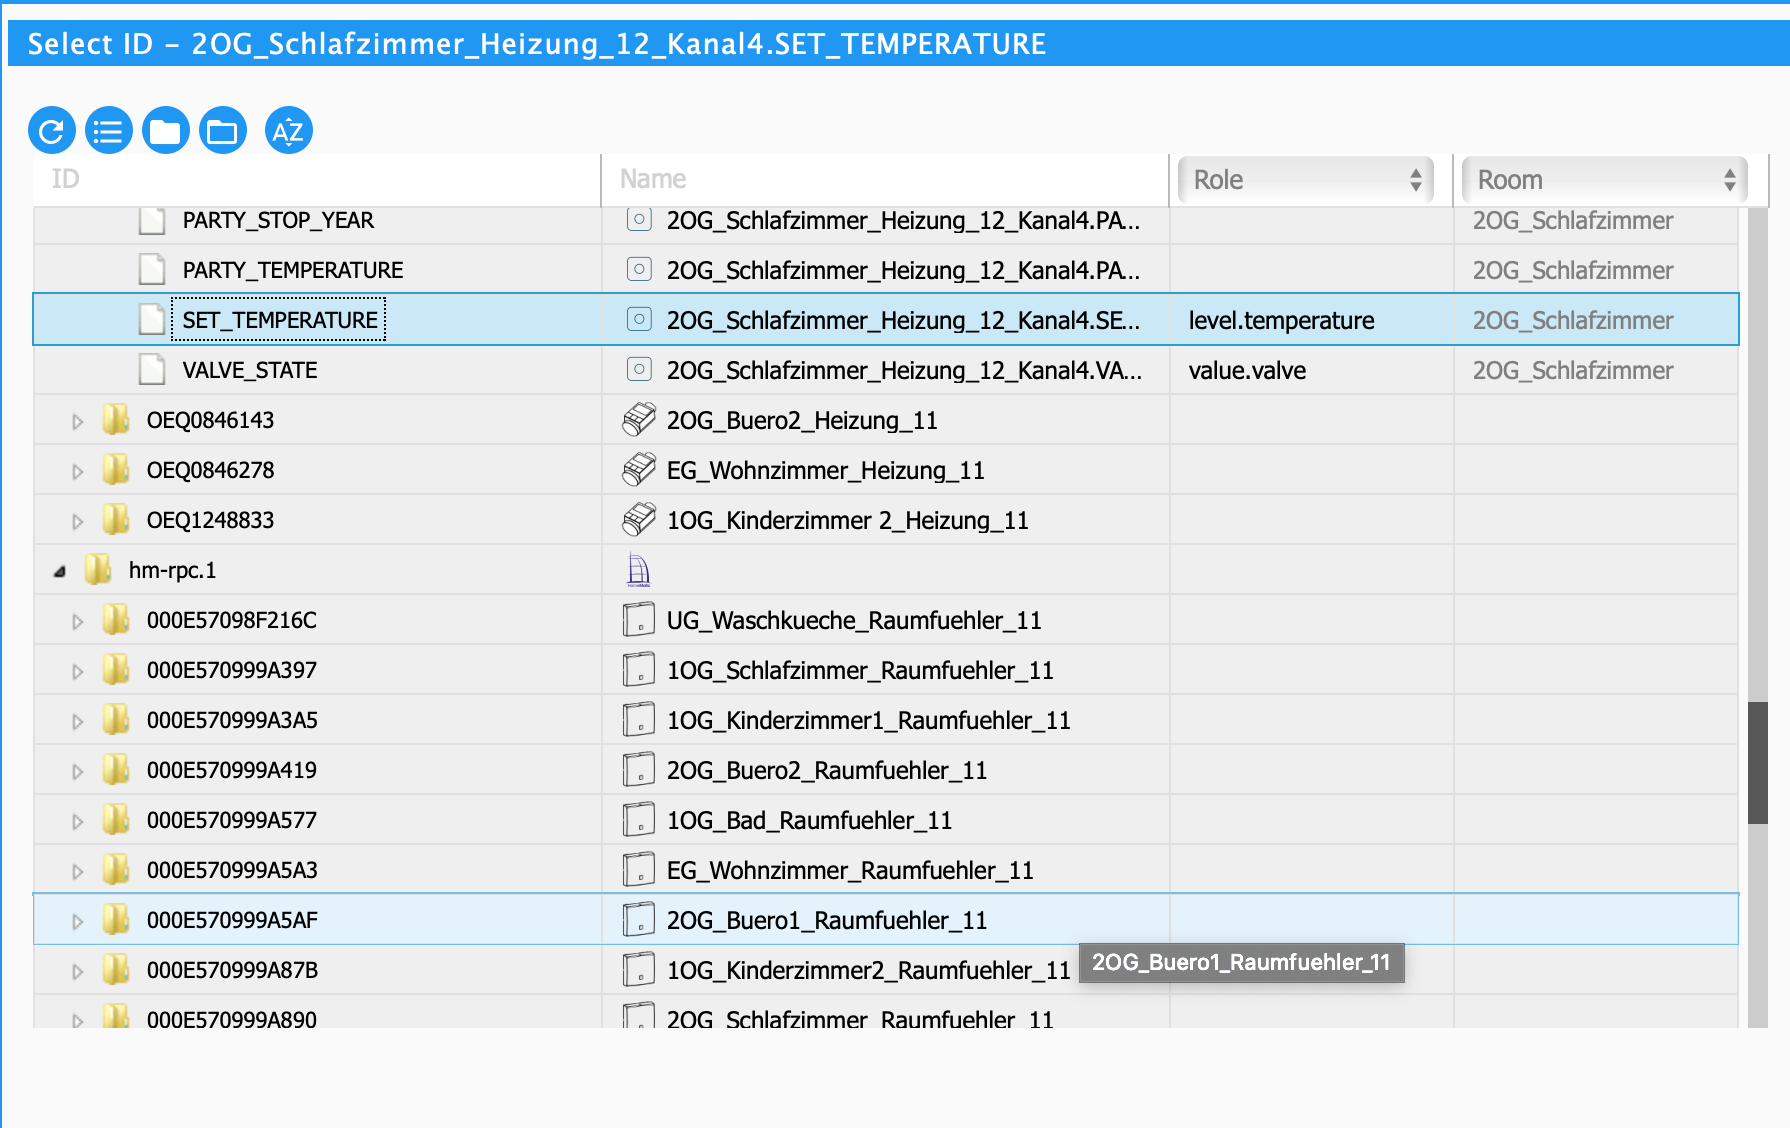Expand the 000E57098F216C folder
Image resolution: width=1790 pixels, height=1128 pixels.
[77, 621]
